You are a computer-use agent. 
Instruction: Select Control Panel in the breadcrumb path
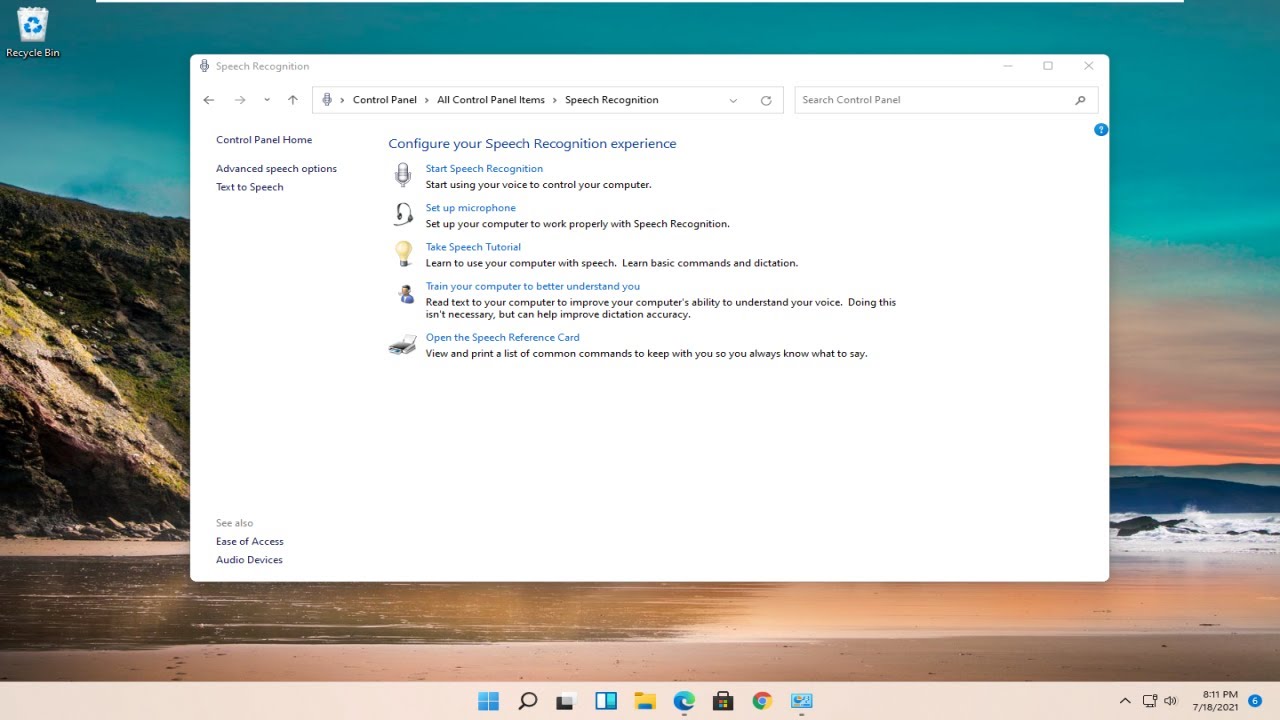click(384, 100)
